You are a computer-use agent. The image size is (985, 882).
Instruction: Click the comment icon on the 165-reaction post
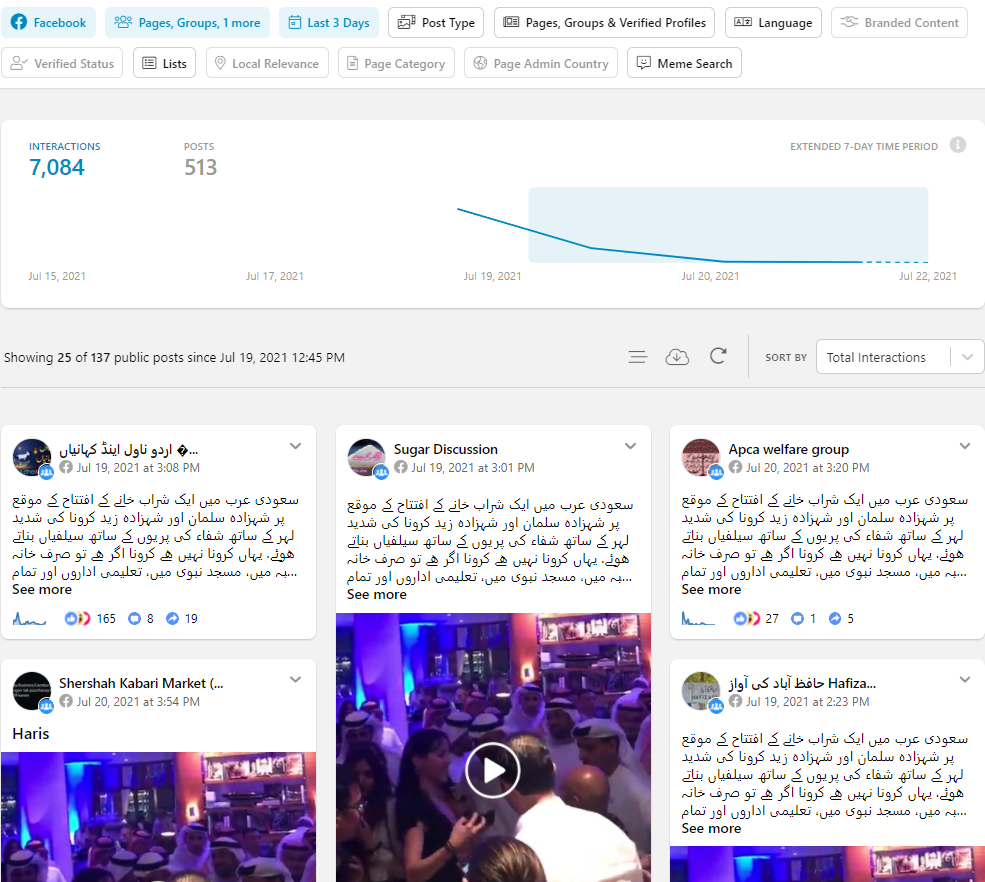(x=135, y=619)
